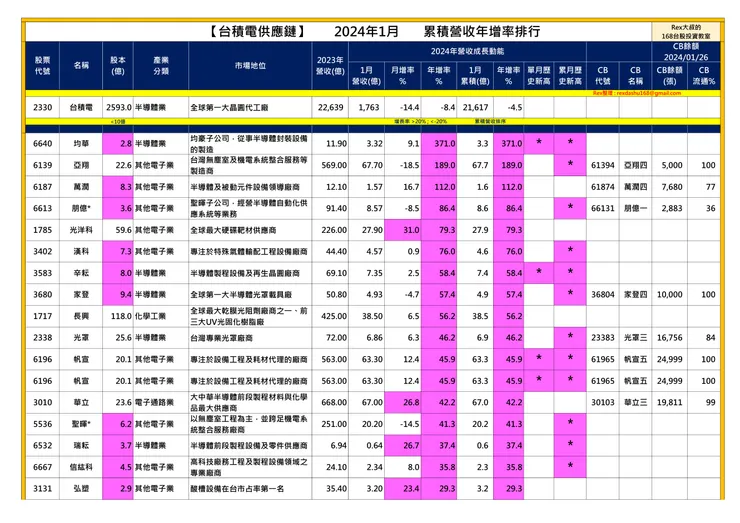Click the 69.10 revenue cell for 辛耘
Viewport: 740px width, 523px height.
pos(330,273)
